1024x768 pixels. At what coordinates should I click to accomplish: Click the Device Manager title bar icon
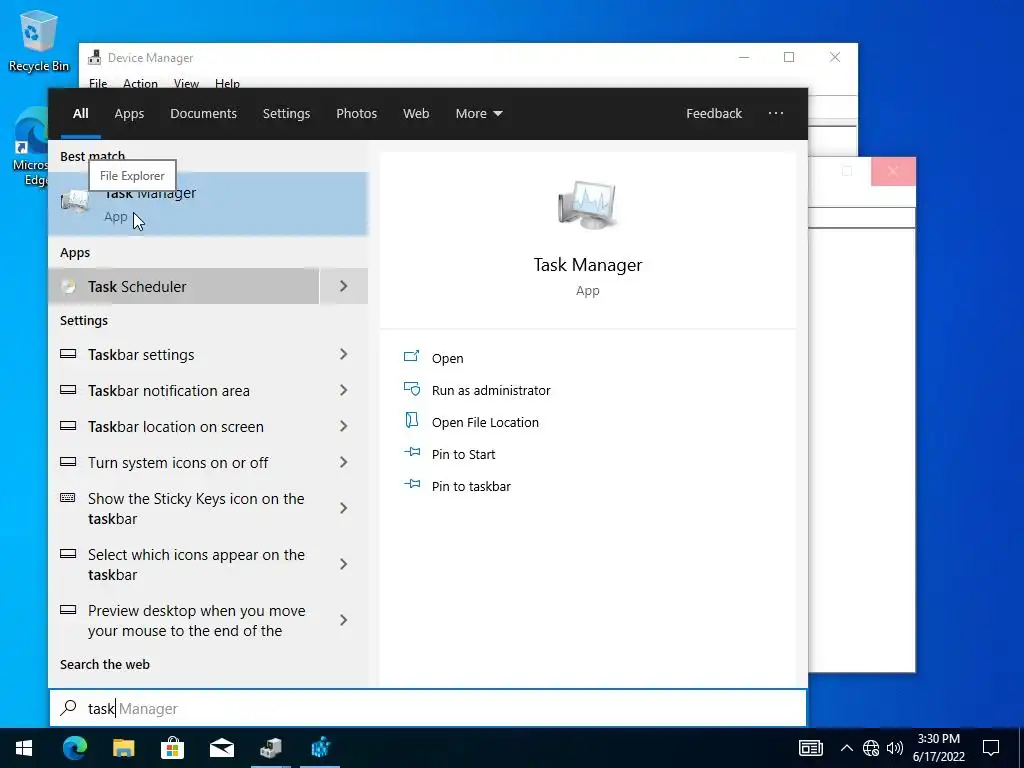(95, 57)
